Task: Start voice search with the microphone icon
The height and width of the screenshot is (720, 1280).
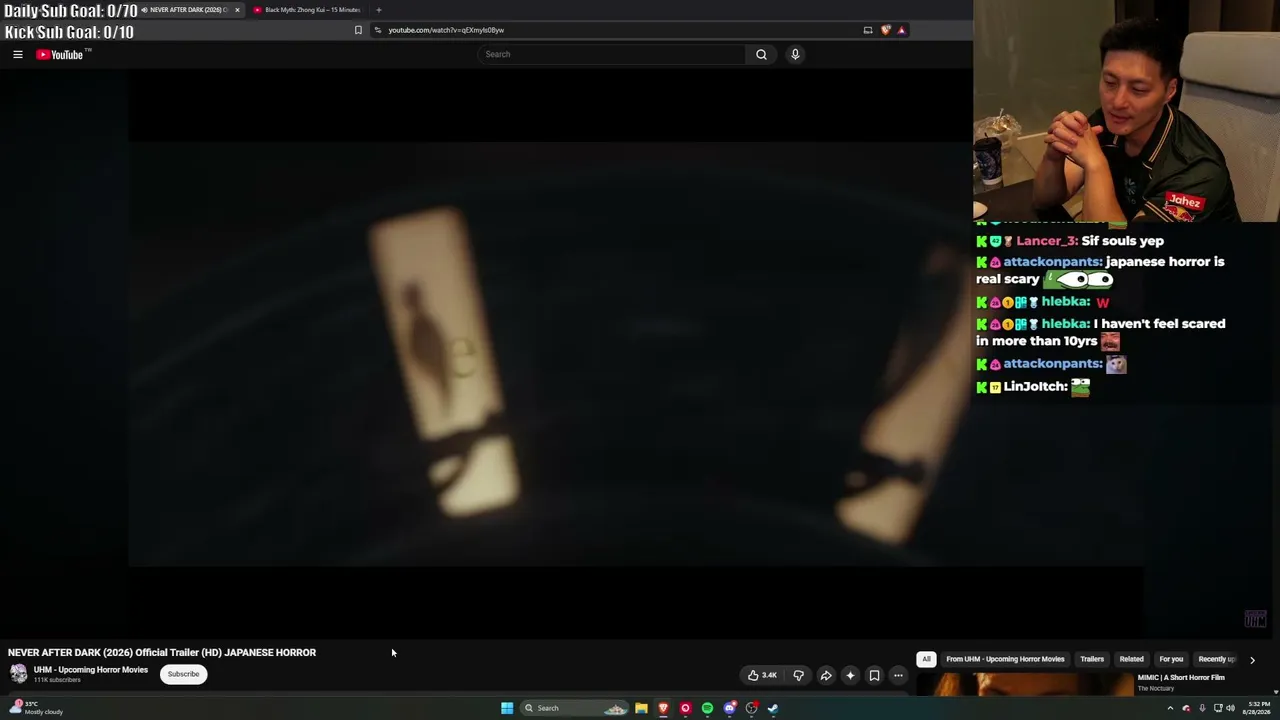Action: click(x=795, y=54)
